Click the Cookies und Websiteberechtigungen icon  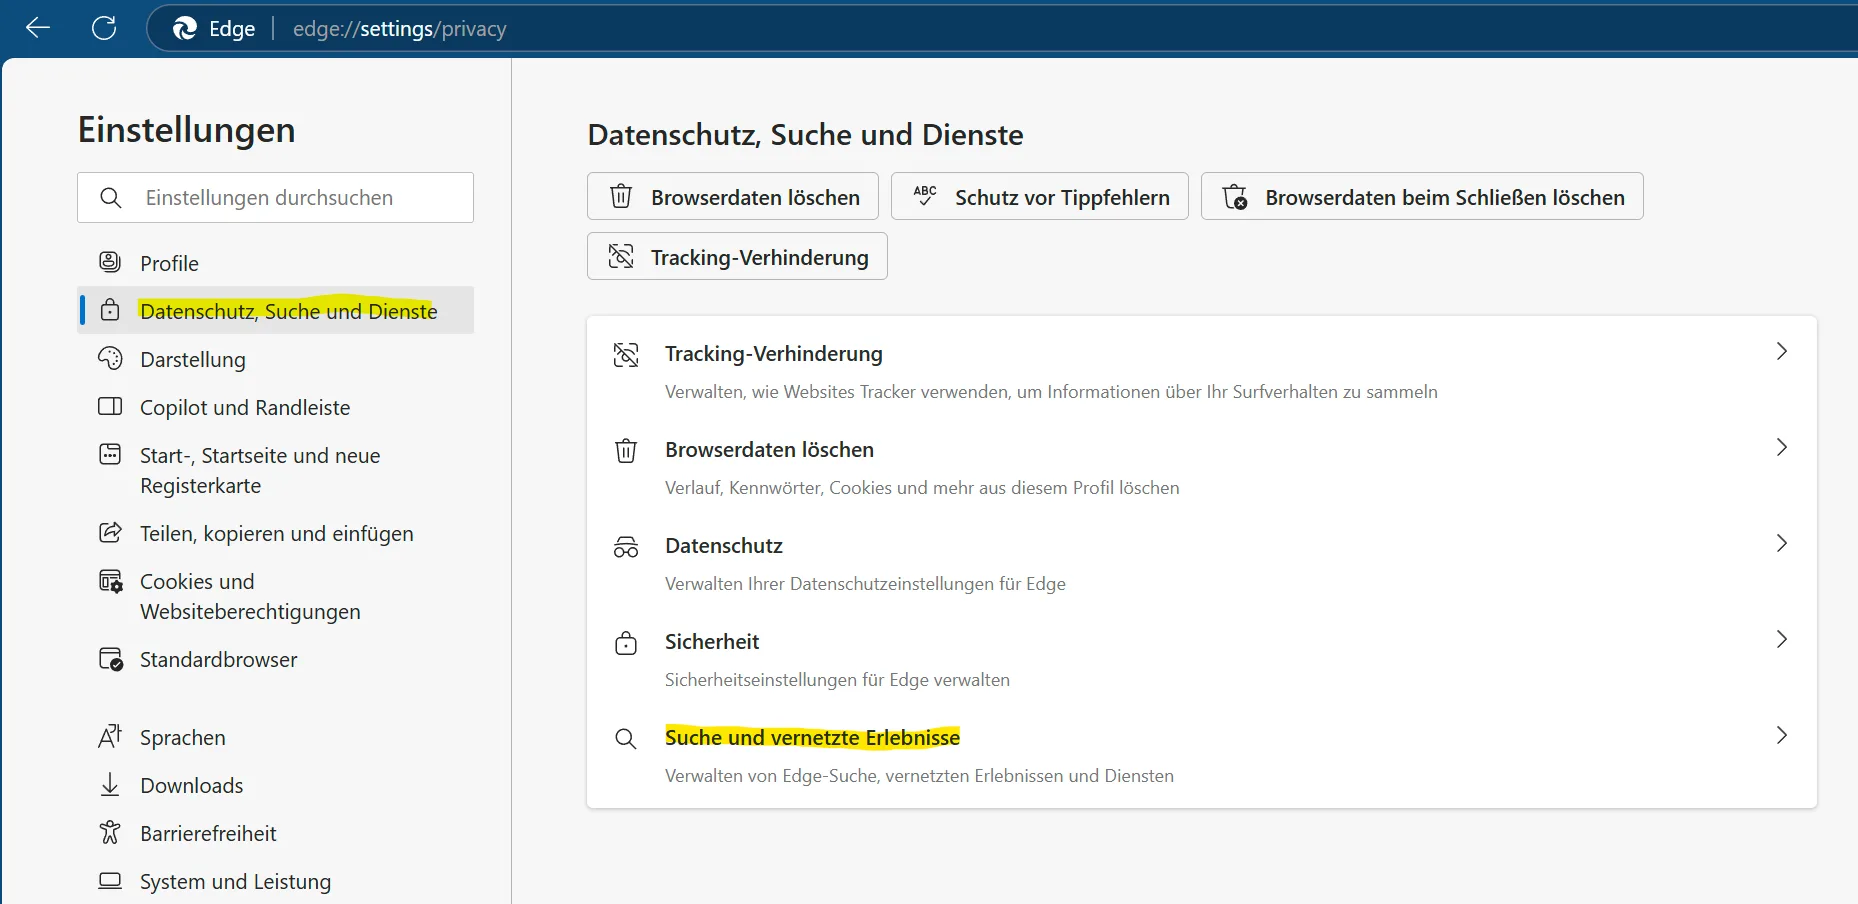click(111, 581)
